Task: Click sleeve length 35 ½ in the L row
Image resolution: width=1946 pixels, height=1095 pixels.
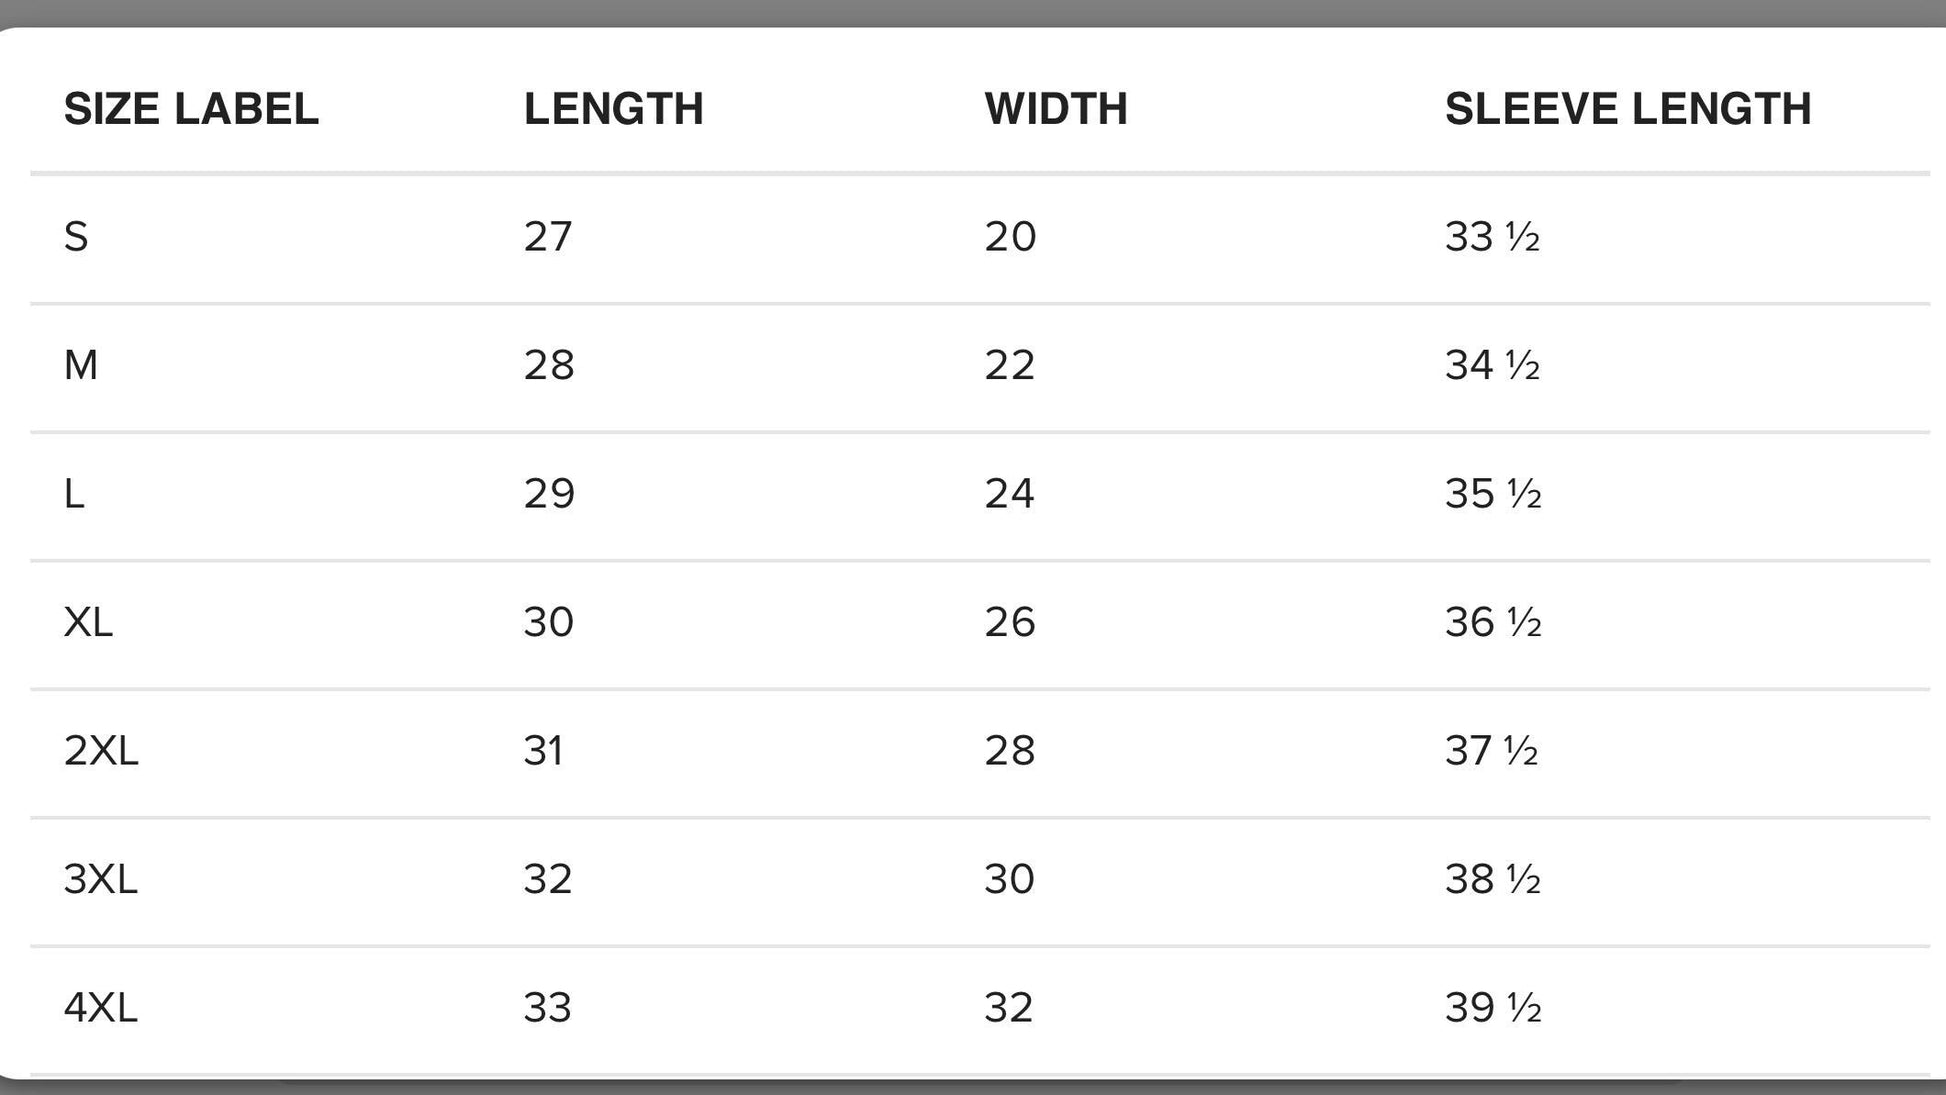Action: [1493, 494]
